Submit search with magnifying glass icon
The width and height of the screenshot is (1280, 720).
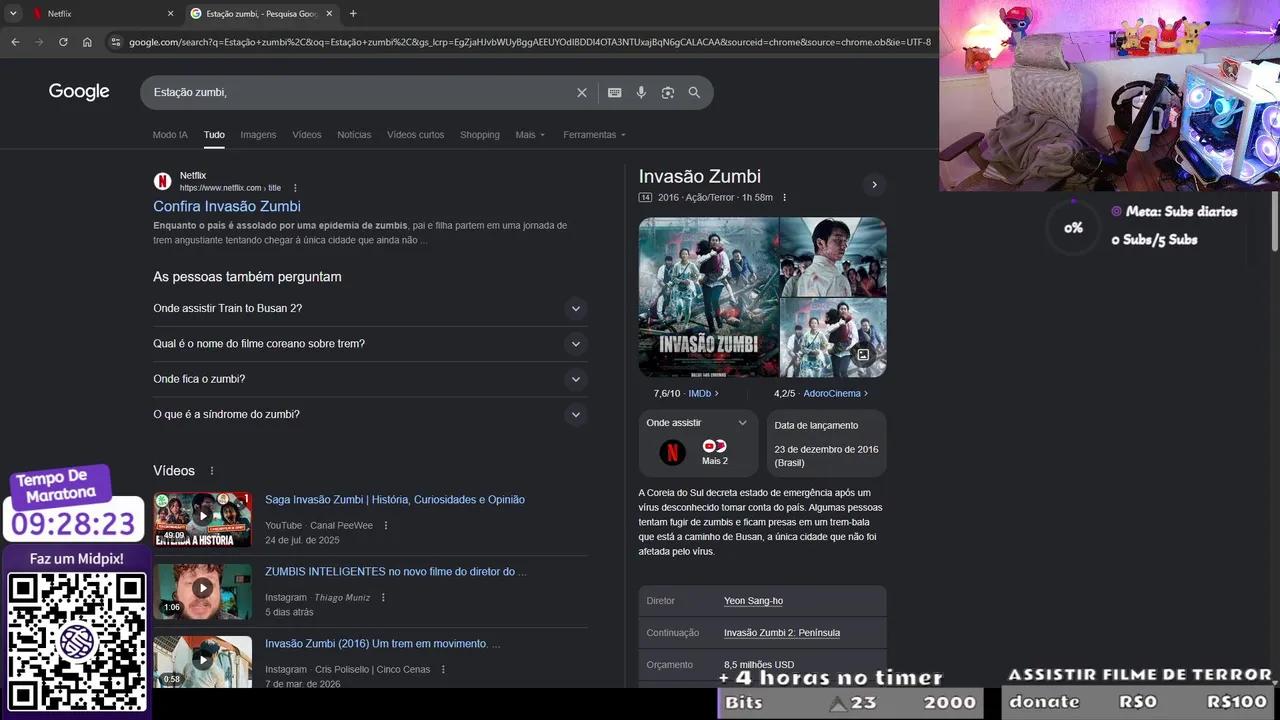[x=694, y=93]
